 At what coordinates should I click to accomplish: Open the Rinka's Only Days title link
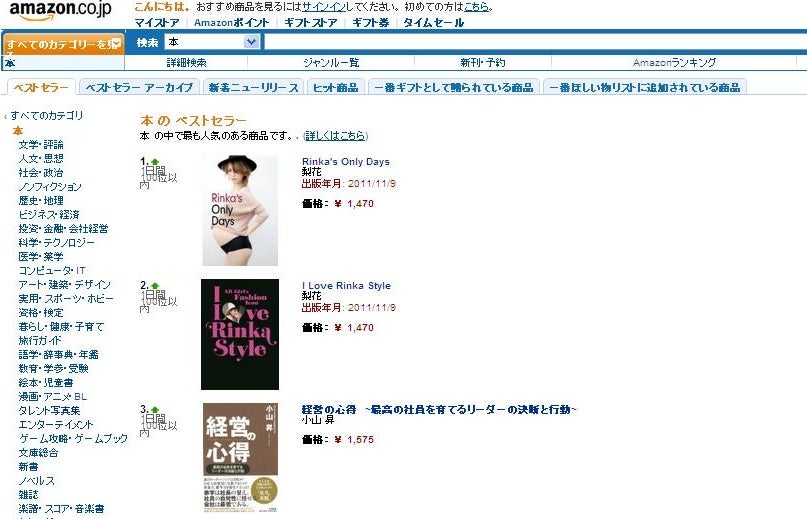coord(345,162)
